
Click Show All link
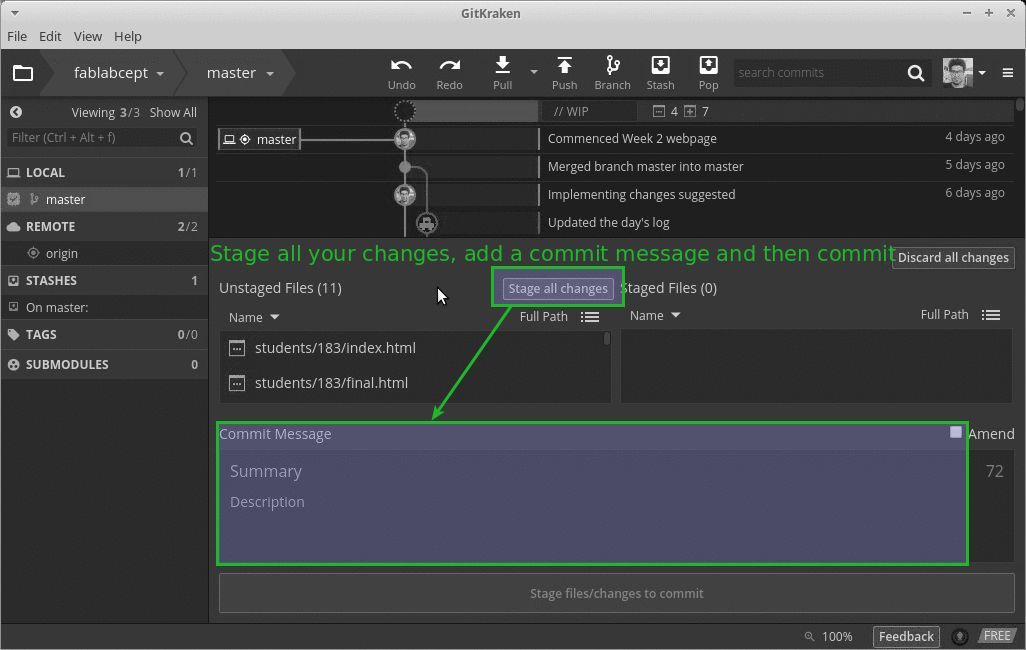173,113
